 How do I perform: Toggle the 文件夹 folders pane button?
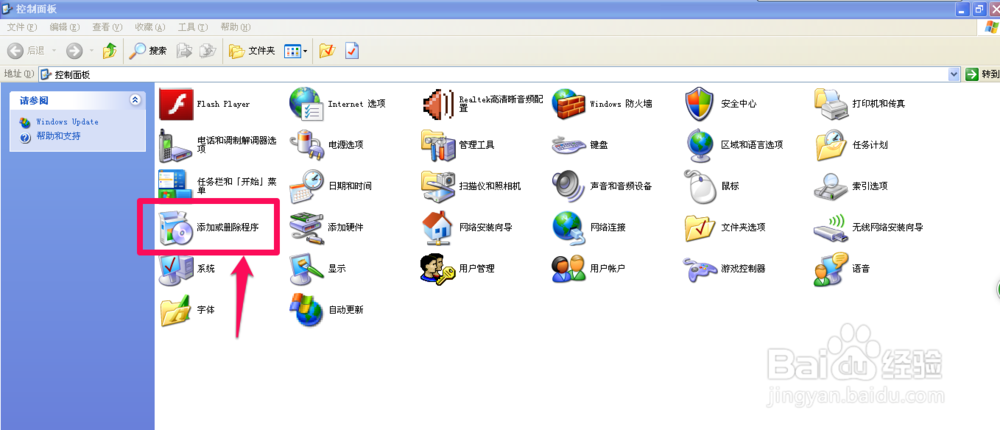252,51
